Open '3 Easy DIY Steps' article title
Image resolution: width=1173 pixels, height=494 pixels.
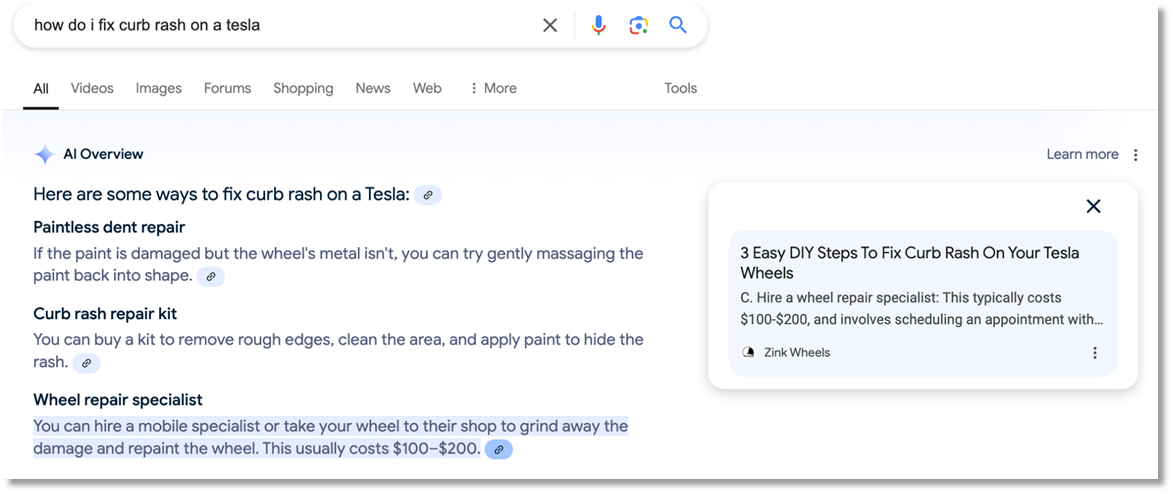click(910, 263)
